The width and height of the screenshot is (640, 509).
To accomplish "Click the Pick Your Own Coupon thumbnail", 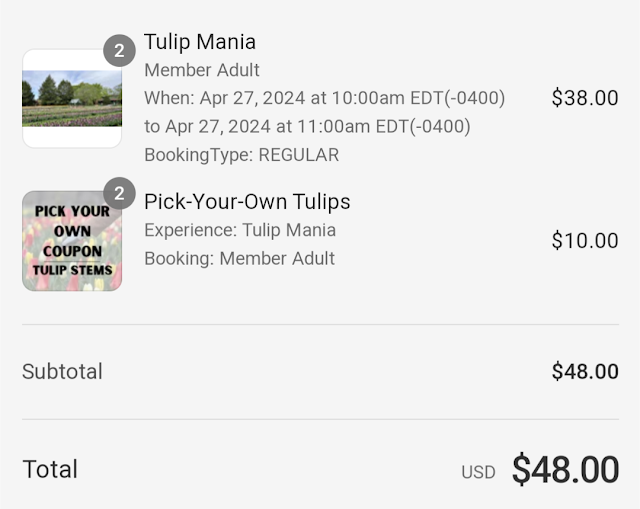I will pyautogui.click(x=72, y=241).
